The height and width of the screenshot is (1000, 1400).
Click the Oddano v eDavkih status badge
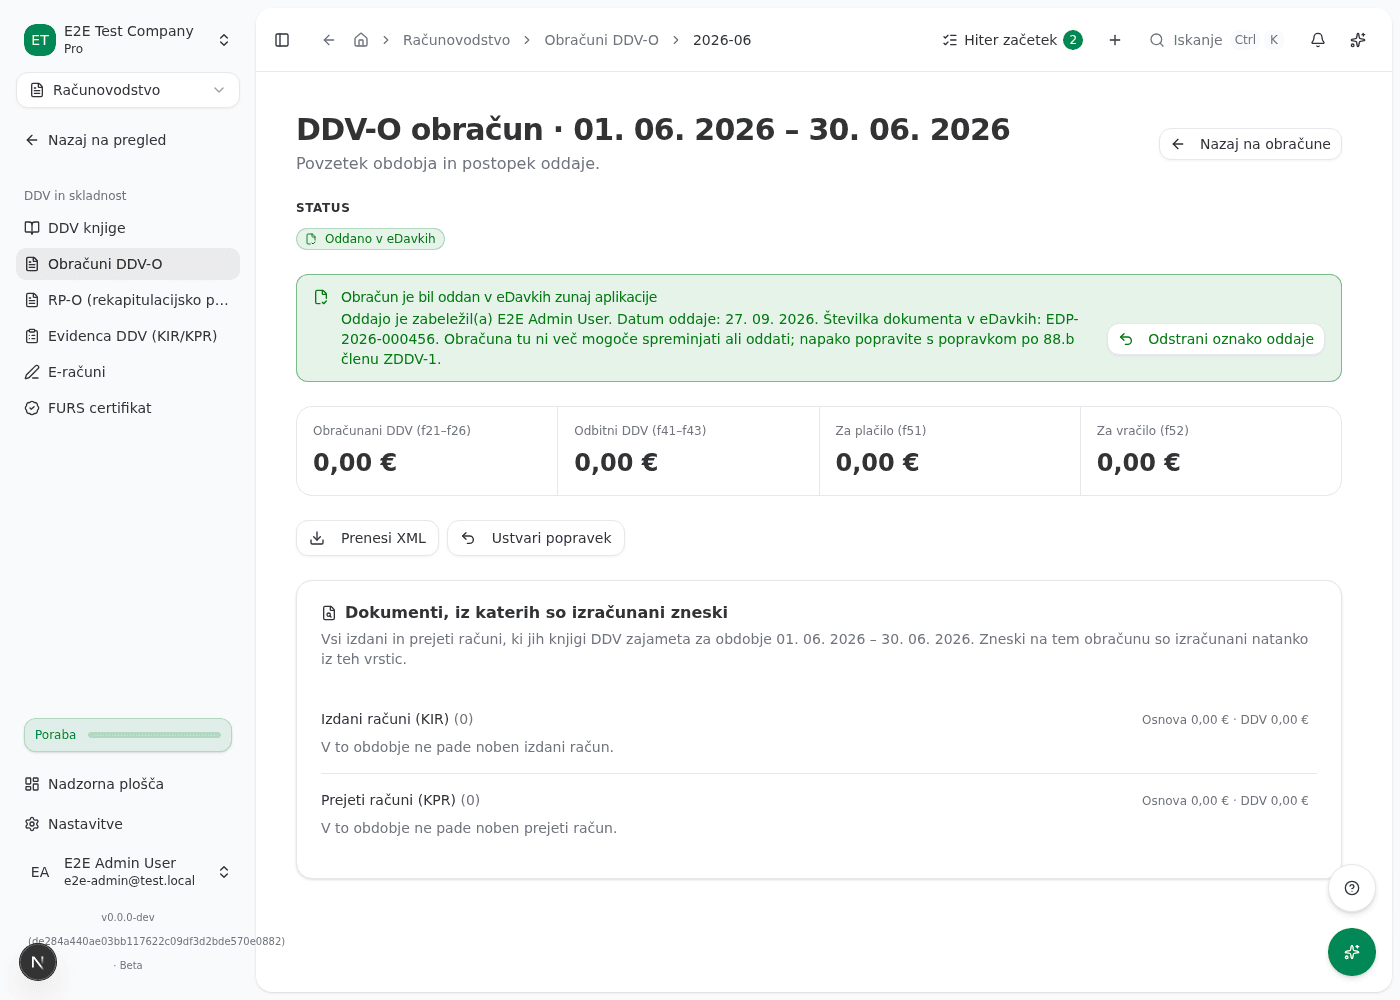(370, 239)
